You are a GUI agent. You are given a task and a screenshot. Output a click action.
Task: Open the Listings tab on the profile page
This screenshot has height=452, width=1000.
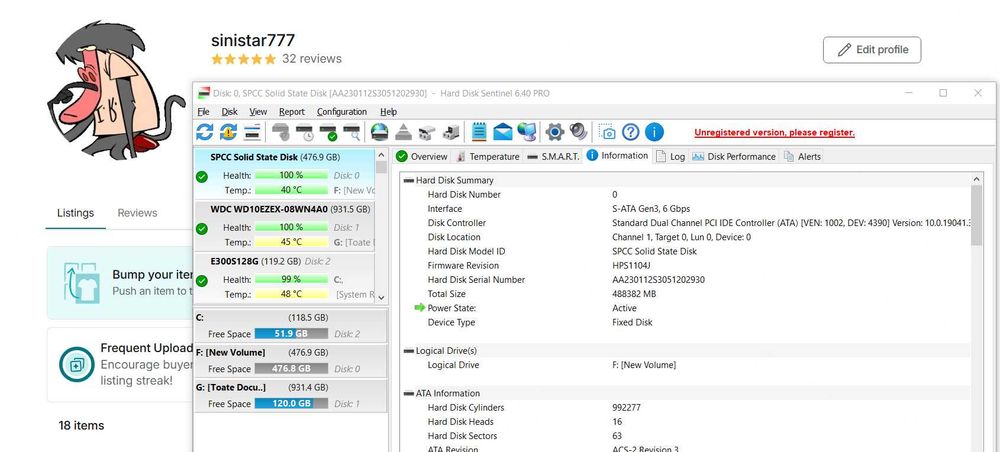pos(75,213)
